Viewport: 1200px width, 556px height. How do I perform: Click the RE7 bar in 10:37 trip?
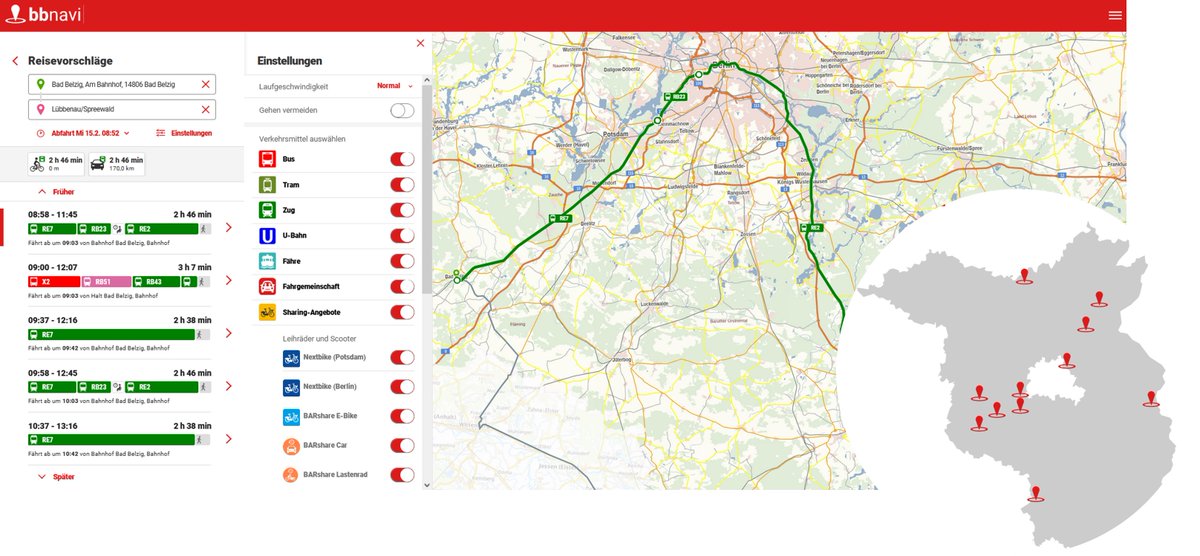111,440
